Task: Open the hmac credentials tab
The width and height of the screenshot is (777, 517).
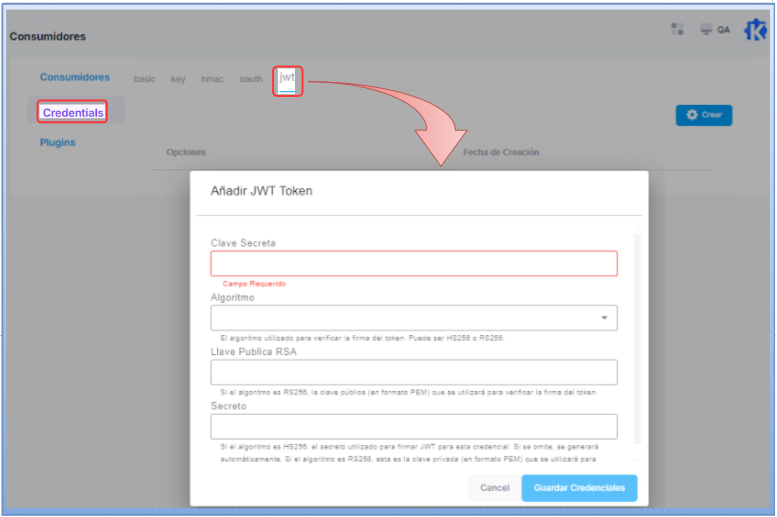Action: [x=212, y=79]
